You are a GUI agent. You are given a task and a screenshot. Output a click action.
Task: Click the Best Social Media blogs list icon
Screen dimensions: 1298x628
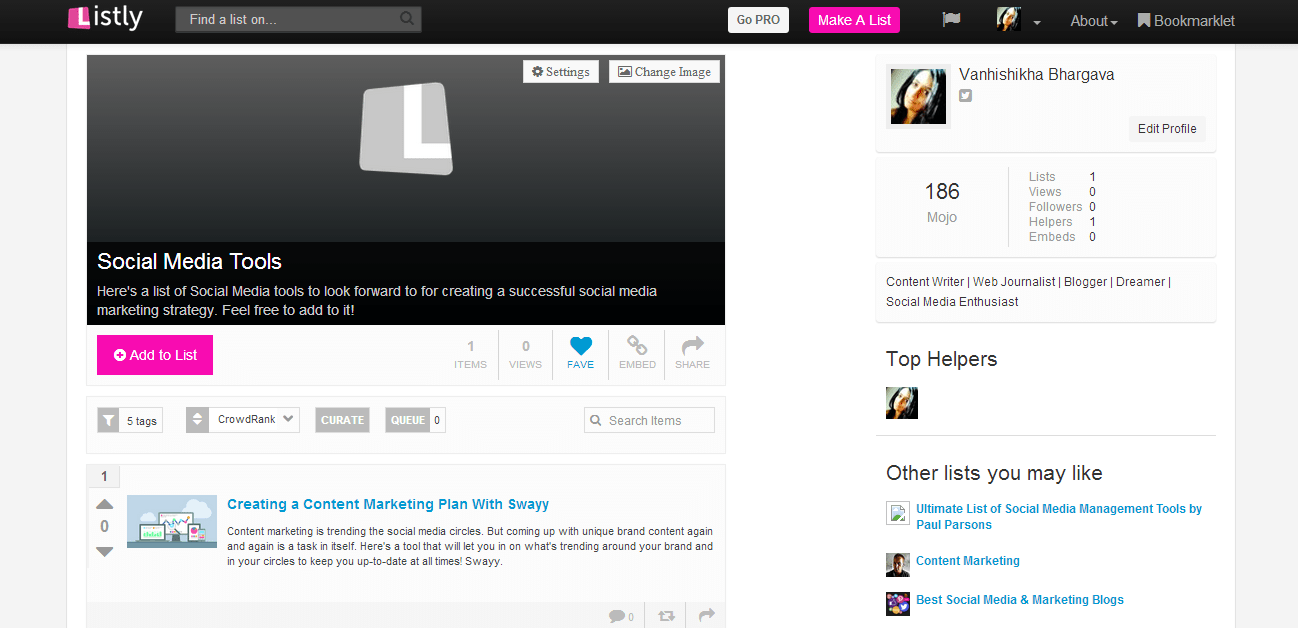click(898, 604)
